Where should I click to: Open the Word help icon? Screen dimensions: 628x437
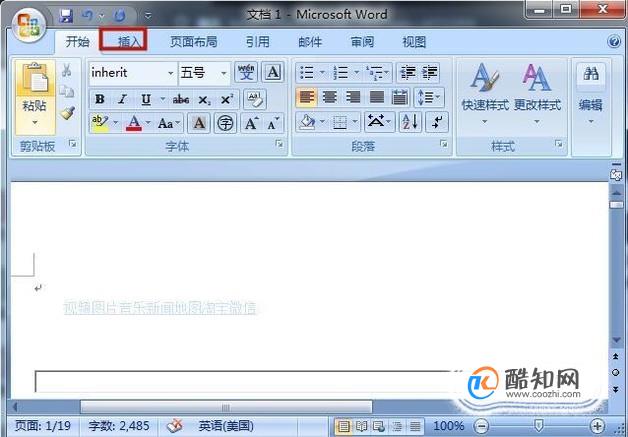(x=614, y=41)
